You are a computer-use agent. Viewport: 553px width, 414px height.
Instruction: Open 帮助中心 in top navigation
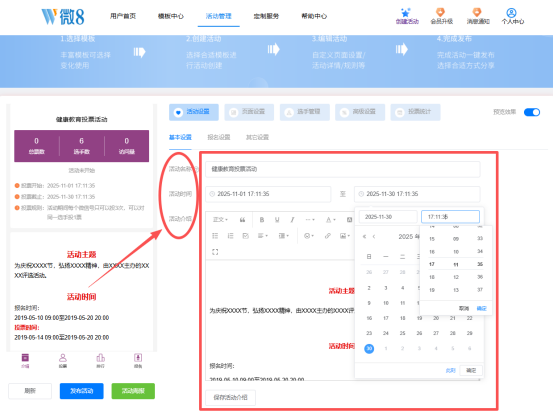pos(314,16)
